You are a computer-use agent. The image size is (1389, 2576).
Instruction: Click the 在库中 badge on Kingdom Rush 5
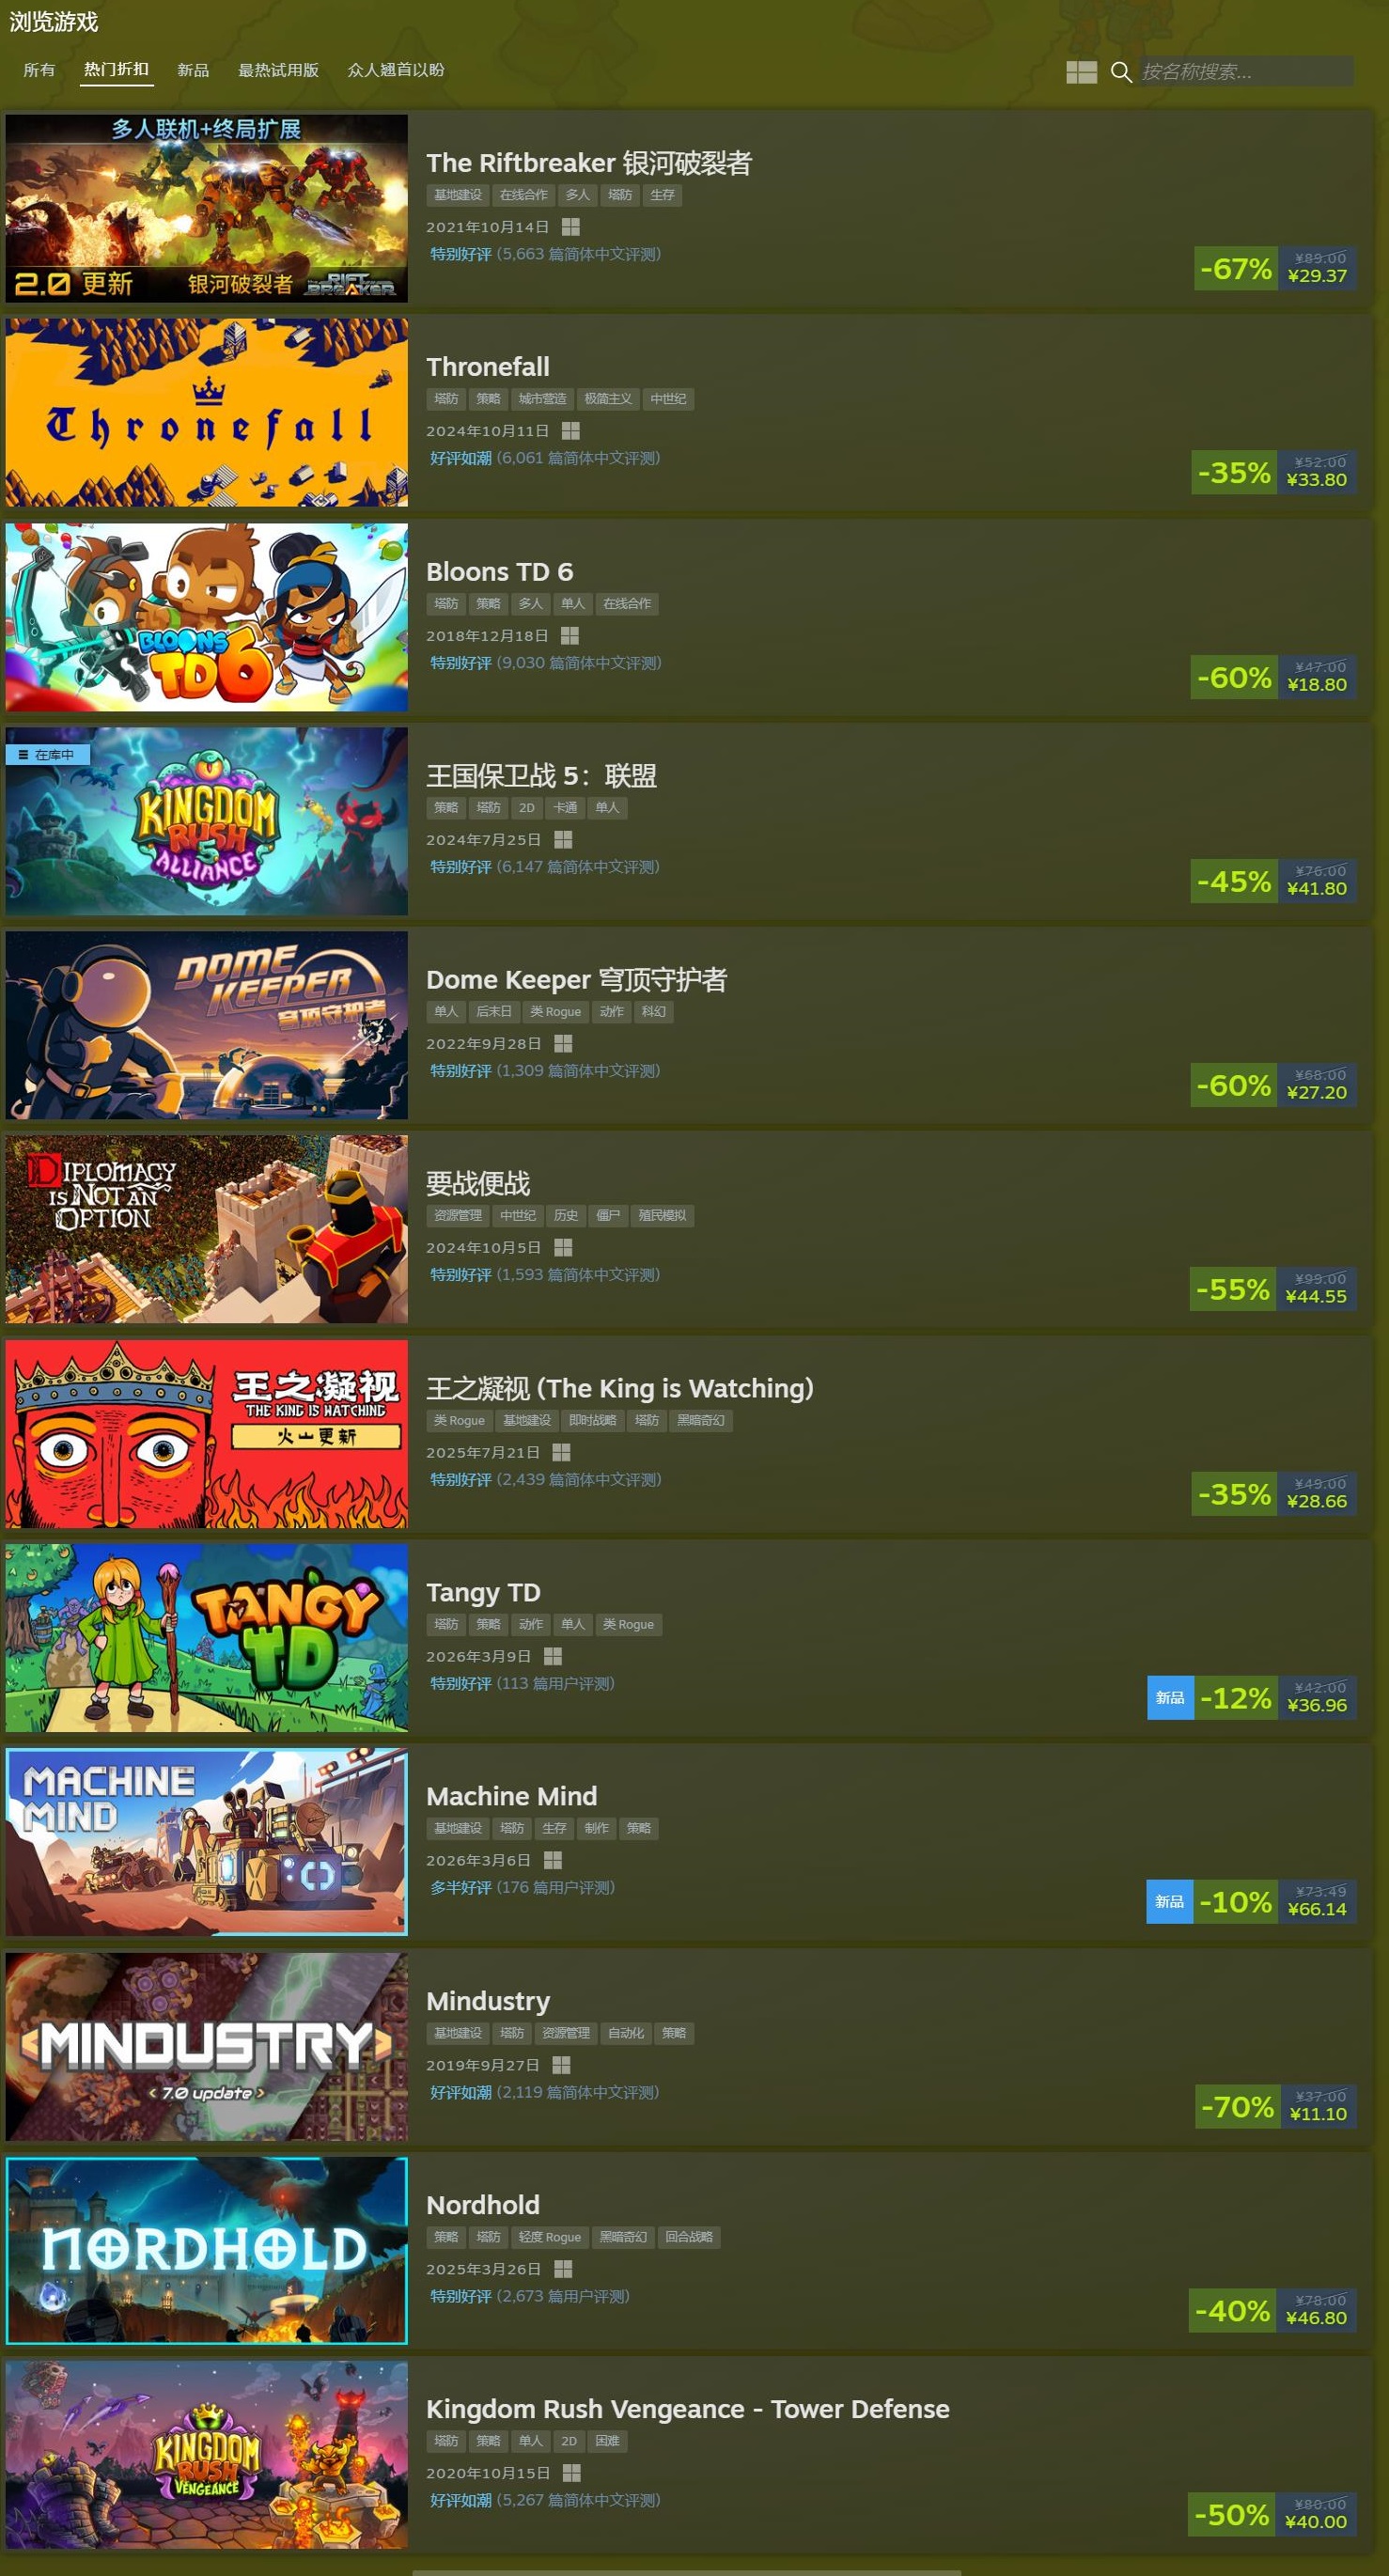[x=47, y=755]
